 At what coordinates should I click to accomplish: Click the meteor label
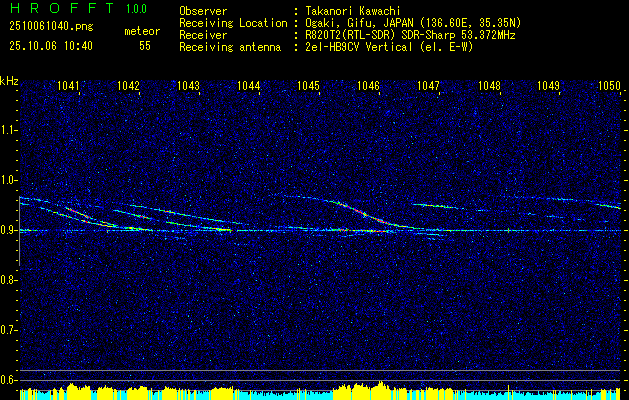[142, 31]
